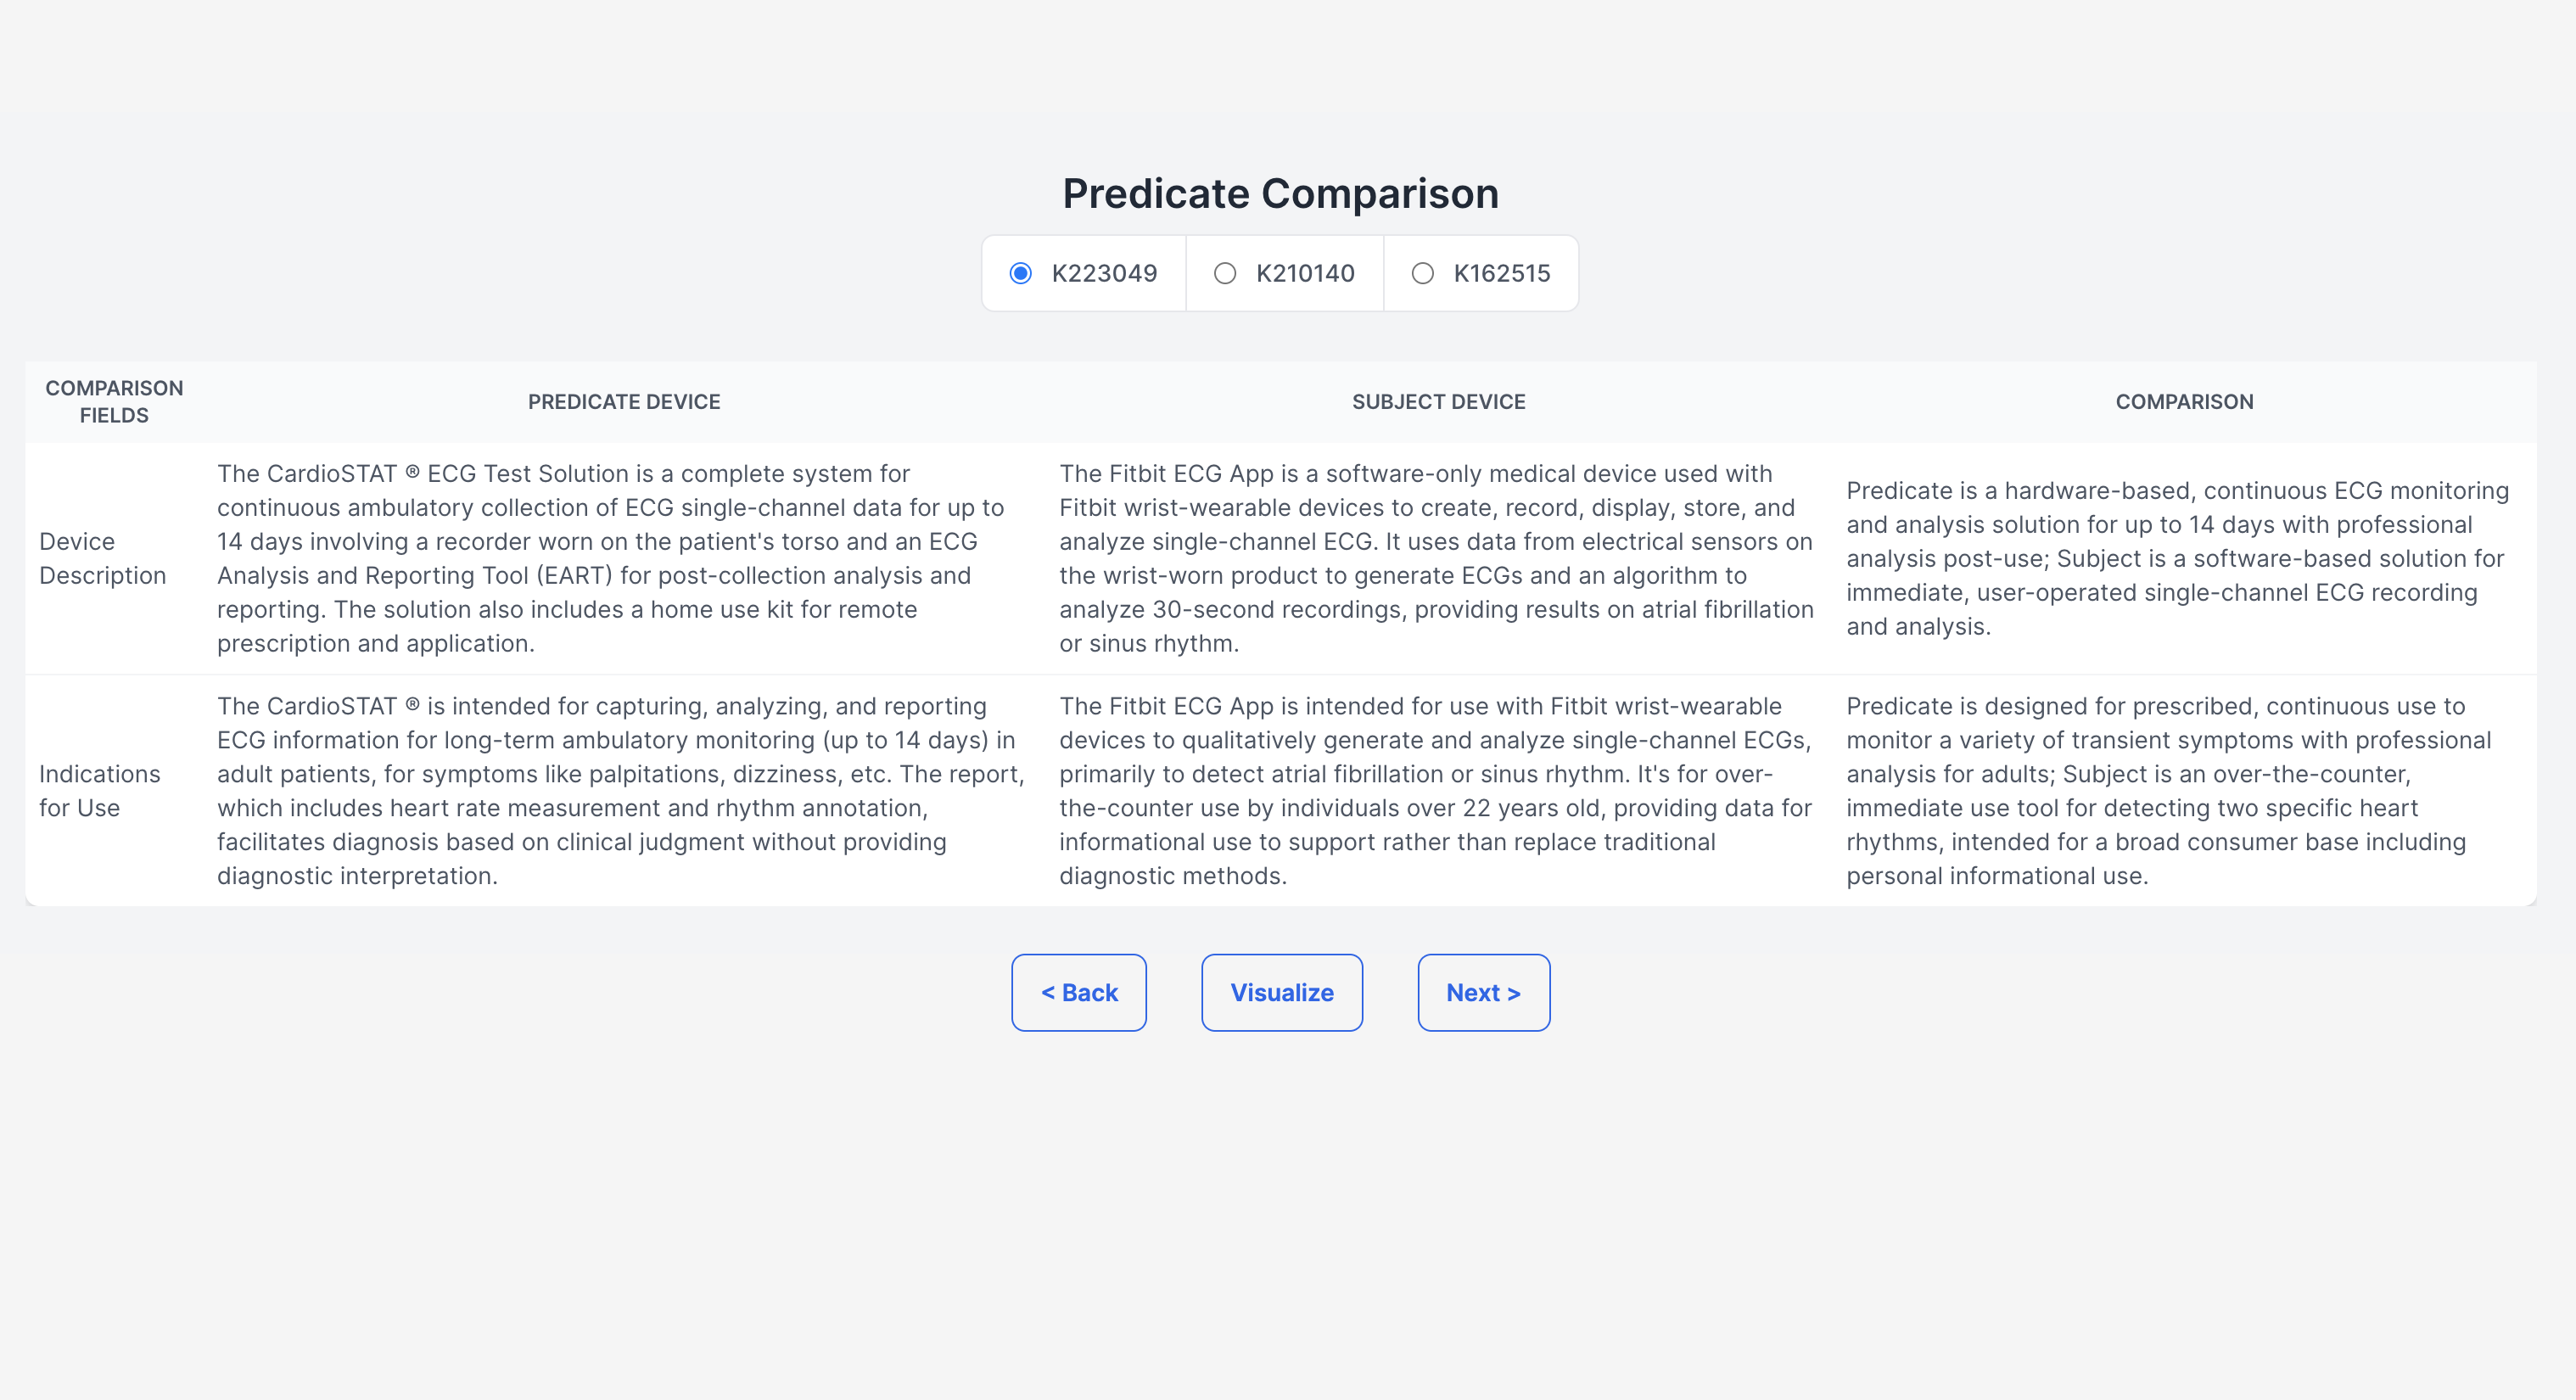Click the CardioSTAT indications for use cell
Screen dimensions: 2576x1400
[x=621, y=791]
